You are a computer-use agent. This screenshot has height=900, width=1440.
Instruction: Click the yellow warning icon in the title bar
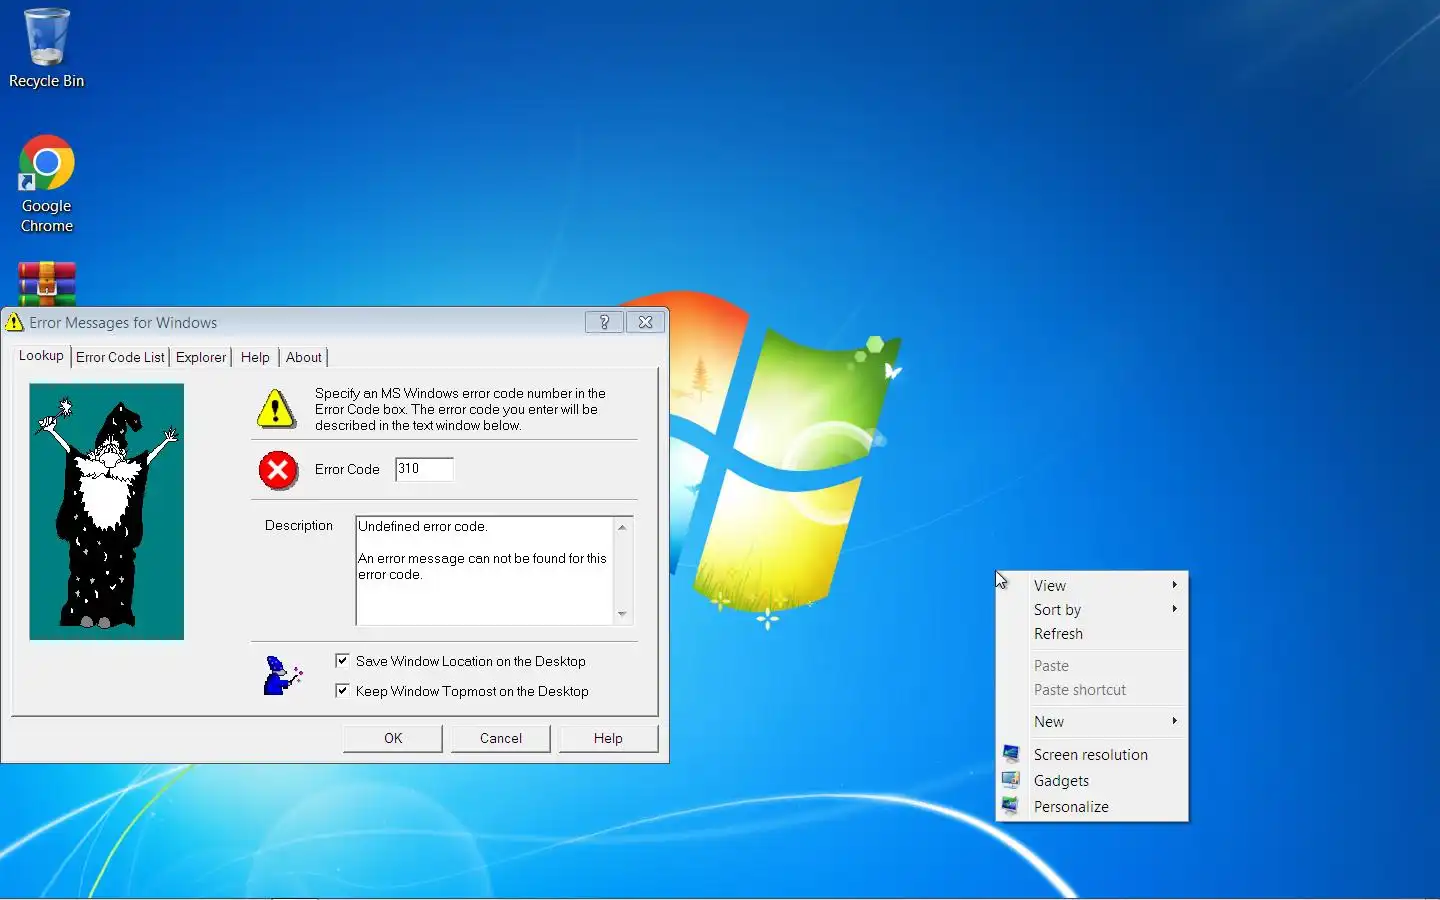tap(14, 322)
